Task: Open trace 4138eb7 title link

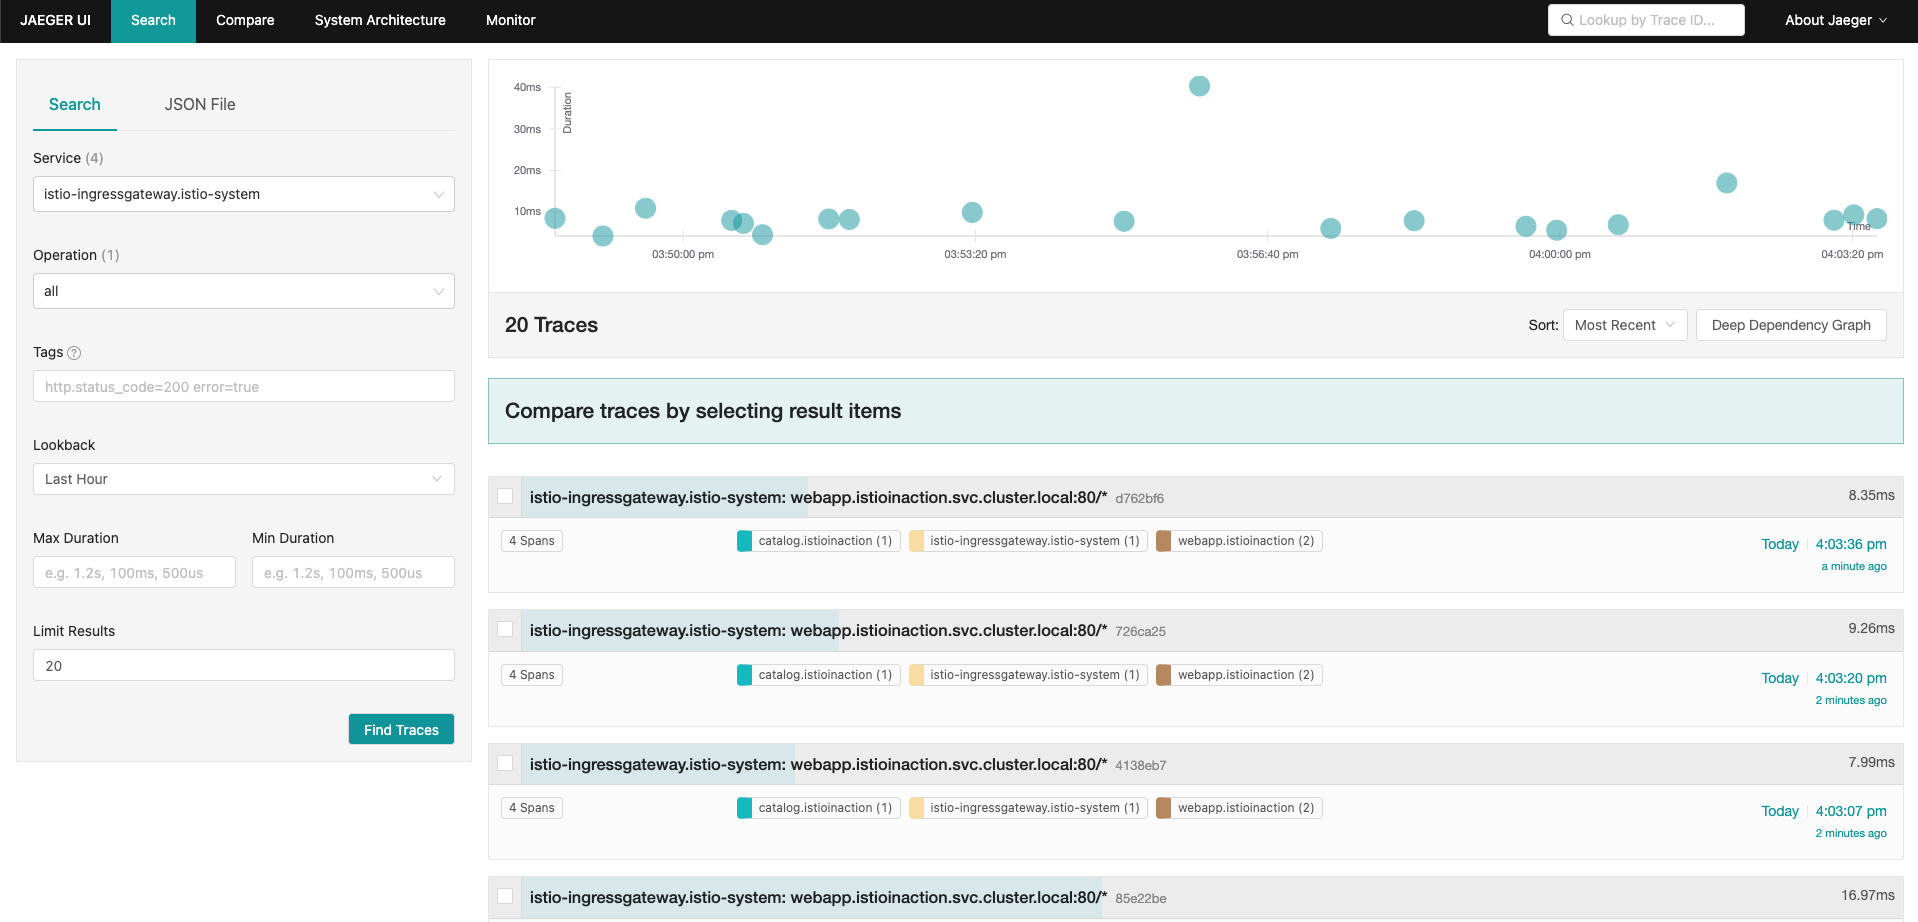Action: [x=818, y=764]
